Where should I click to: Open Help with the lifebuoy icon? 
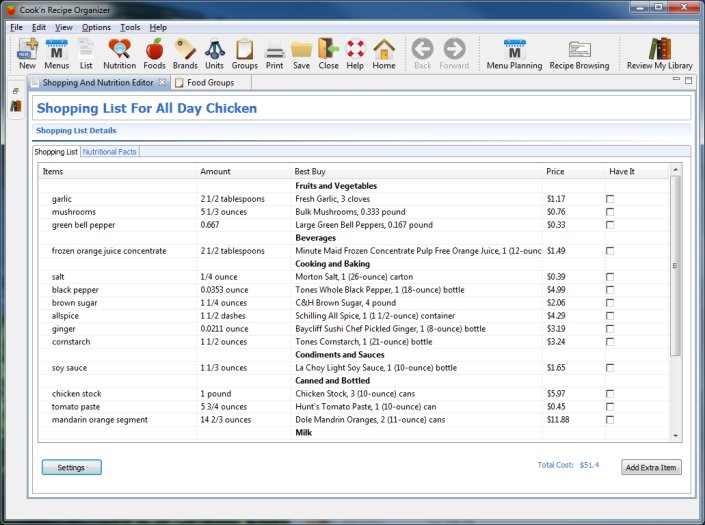pos(355,53)
